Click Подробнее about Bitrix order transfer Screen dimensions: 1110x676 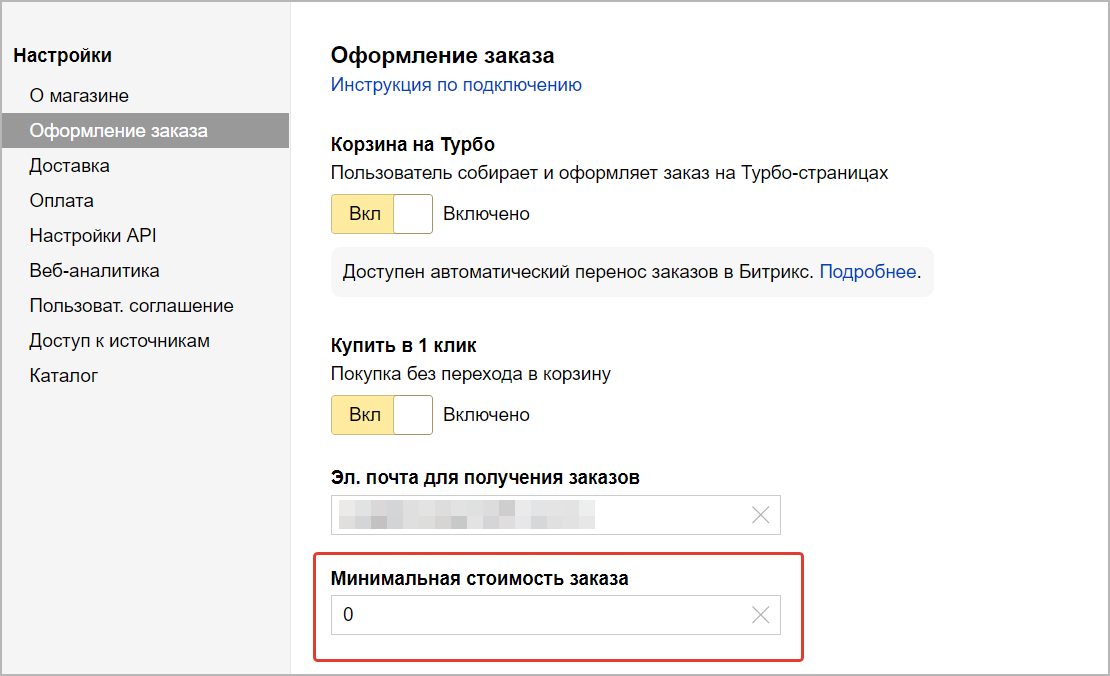click(x=867, y=272)
